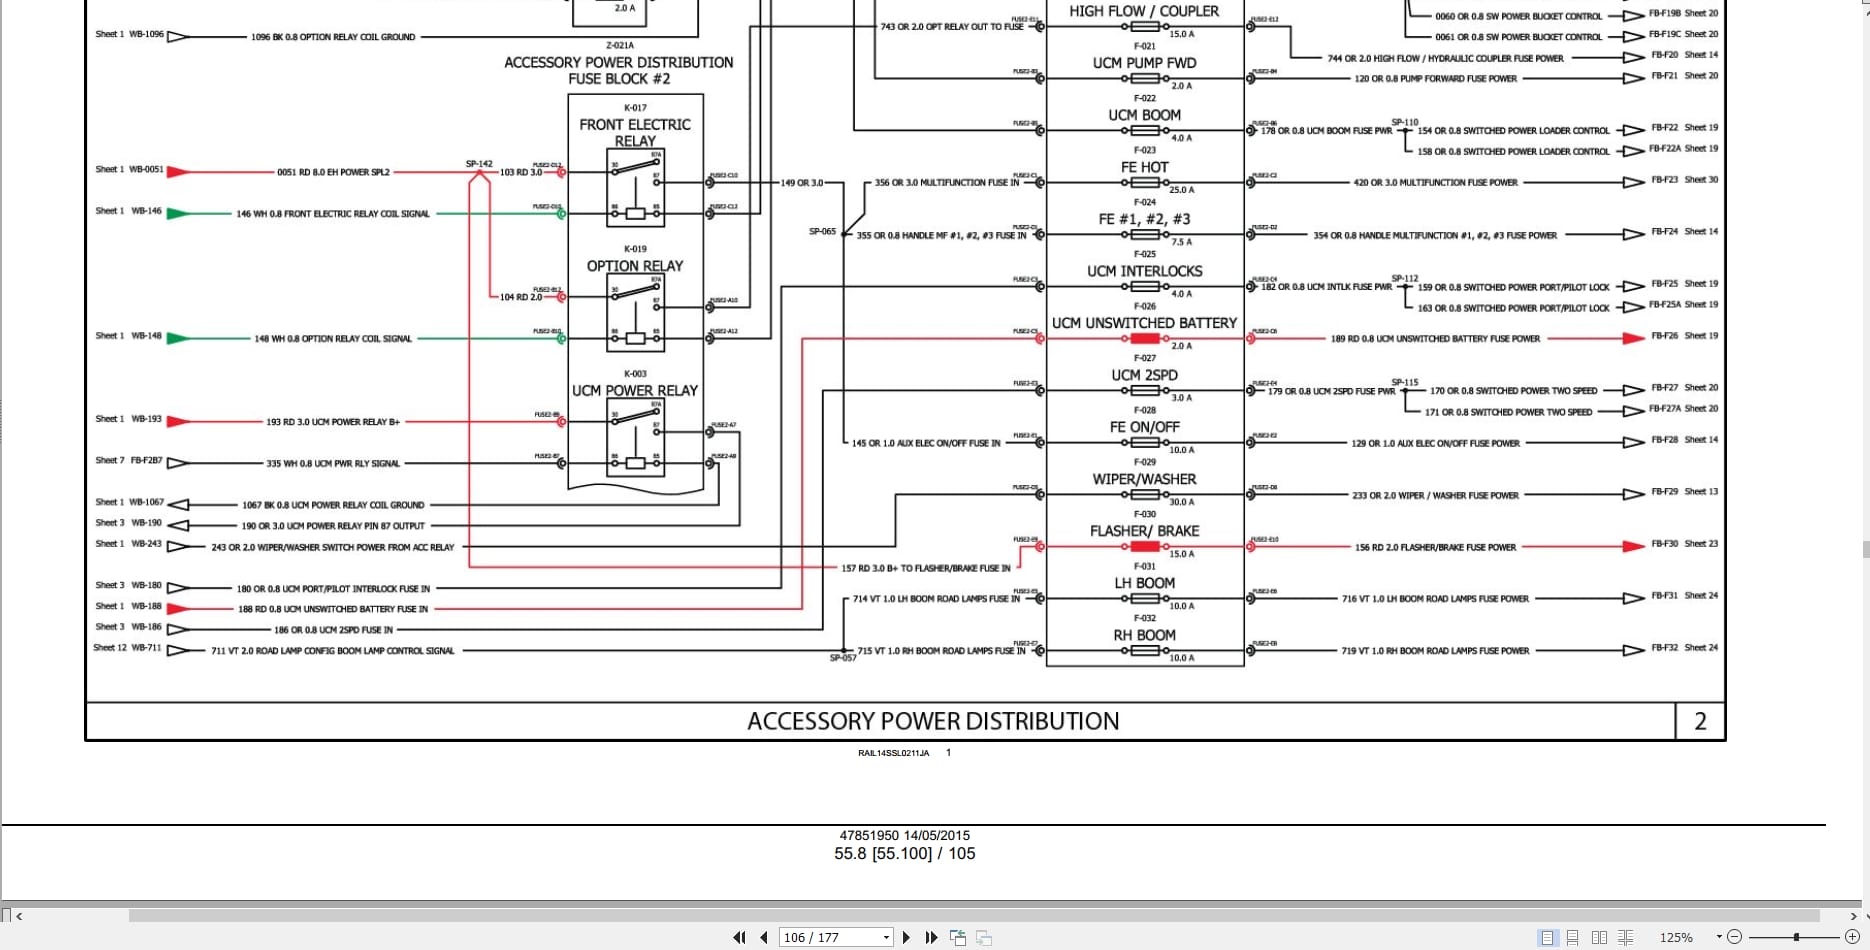Viewport: 1870px width, 950px height.
Task: Select two-page facing view mode
Action: coord(1599,937)
